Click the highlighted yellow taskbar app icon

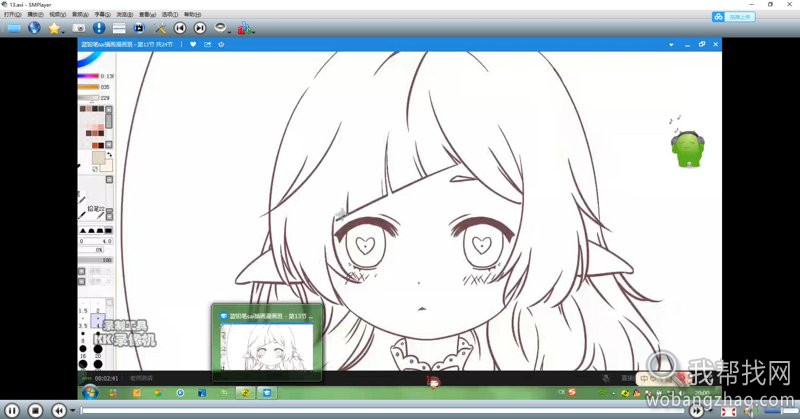coord(245,392)
